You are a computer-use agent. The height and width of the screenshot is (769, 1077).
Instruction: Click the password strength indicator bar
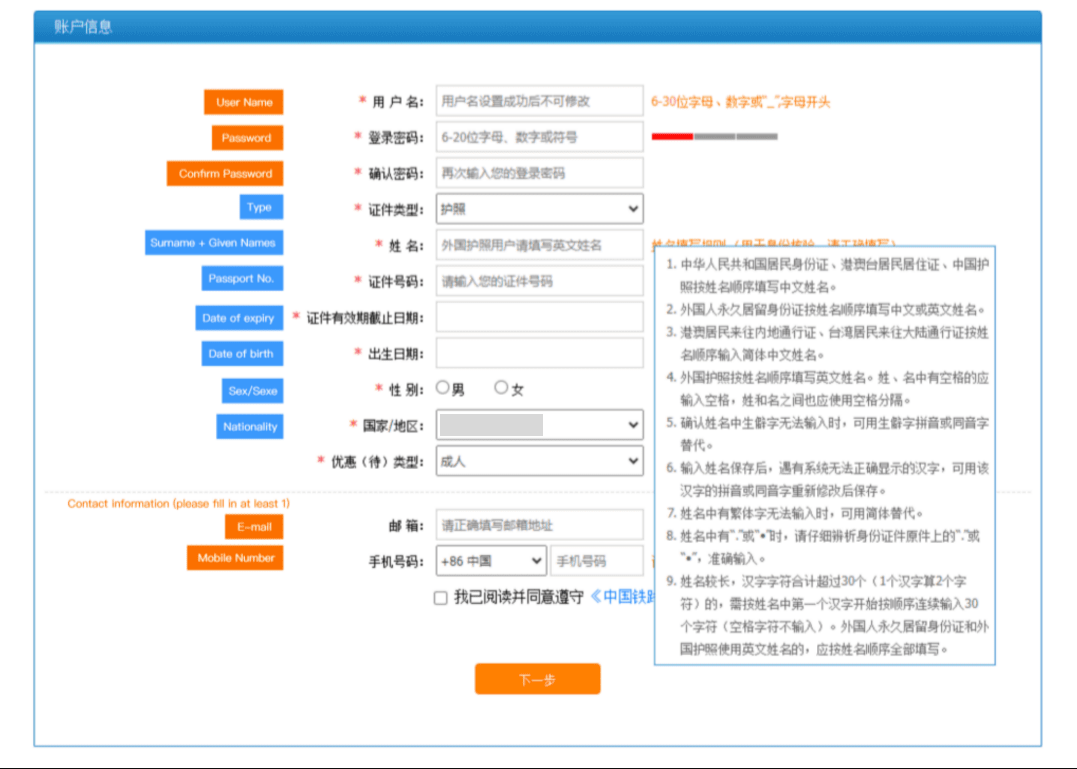pos(714,137)
